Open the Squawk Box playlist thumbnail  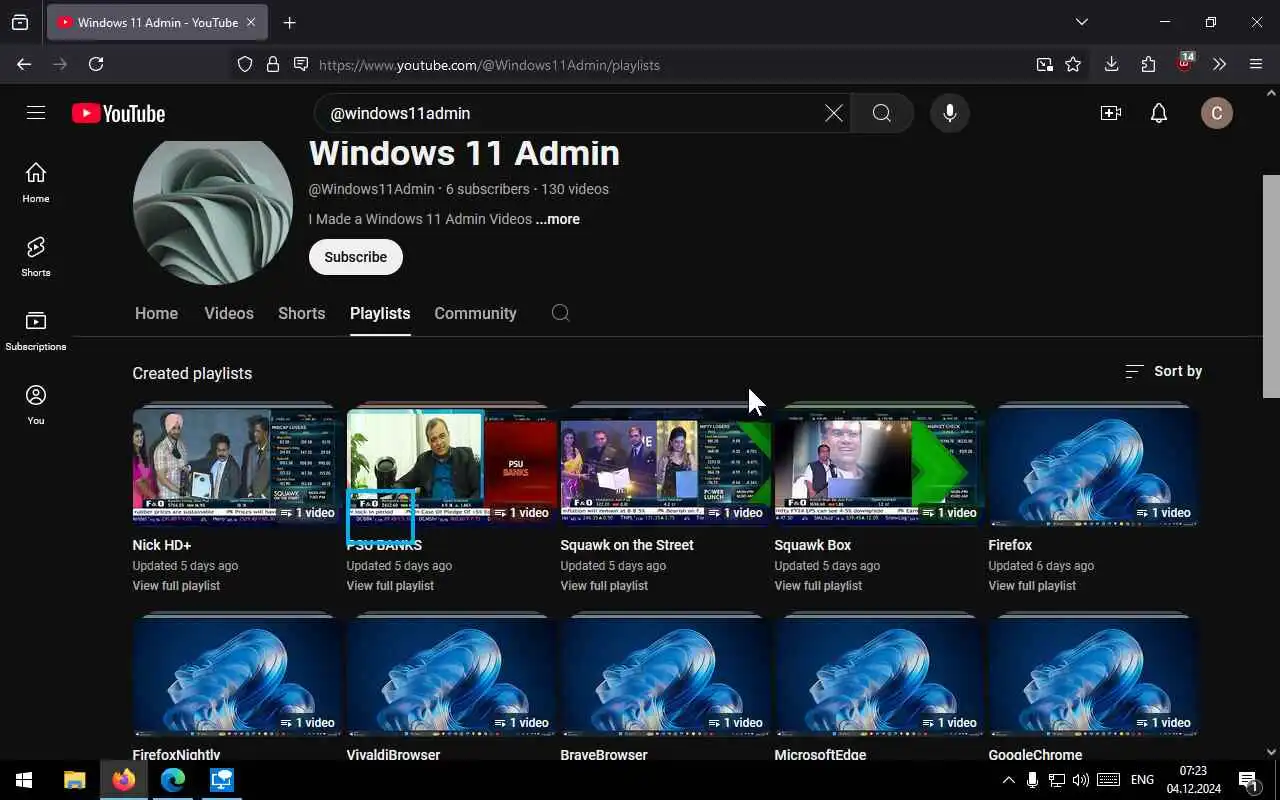coord(879,463)
